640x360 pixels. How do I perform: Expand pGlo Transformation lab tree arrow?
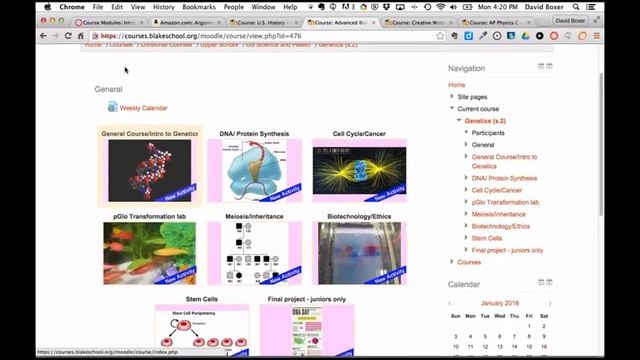[x=466, y=202]
